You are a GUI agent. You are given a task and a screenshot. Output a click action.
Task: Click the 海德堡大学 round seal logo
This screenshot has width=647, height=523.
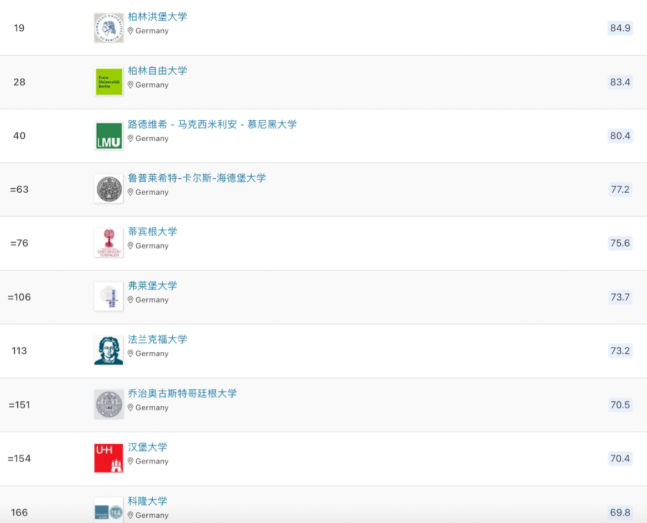pos(109,189)
